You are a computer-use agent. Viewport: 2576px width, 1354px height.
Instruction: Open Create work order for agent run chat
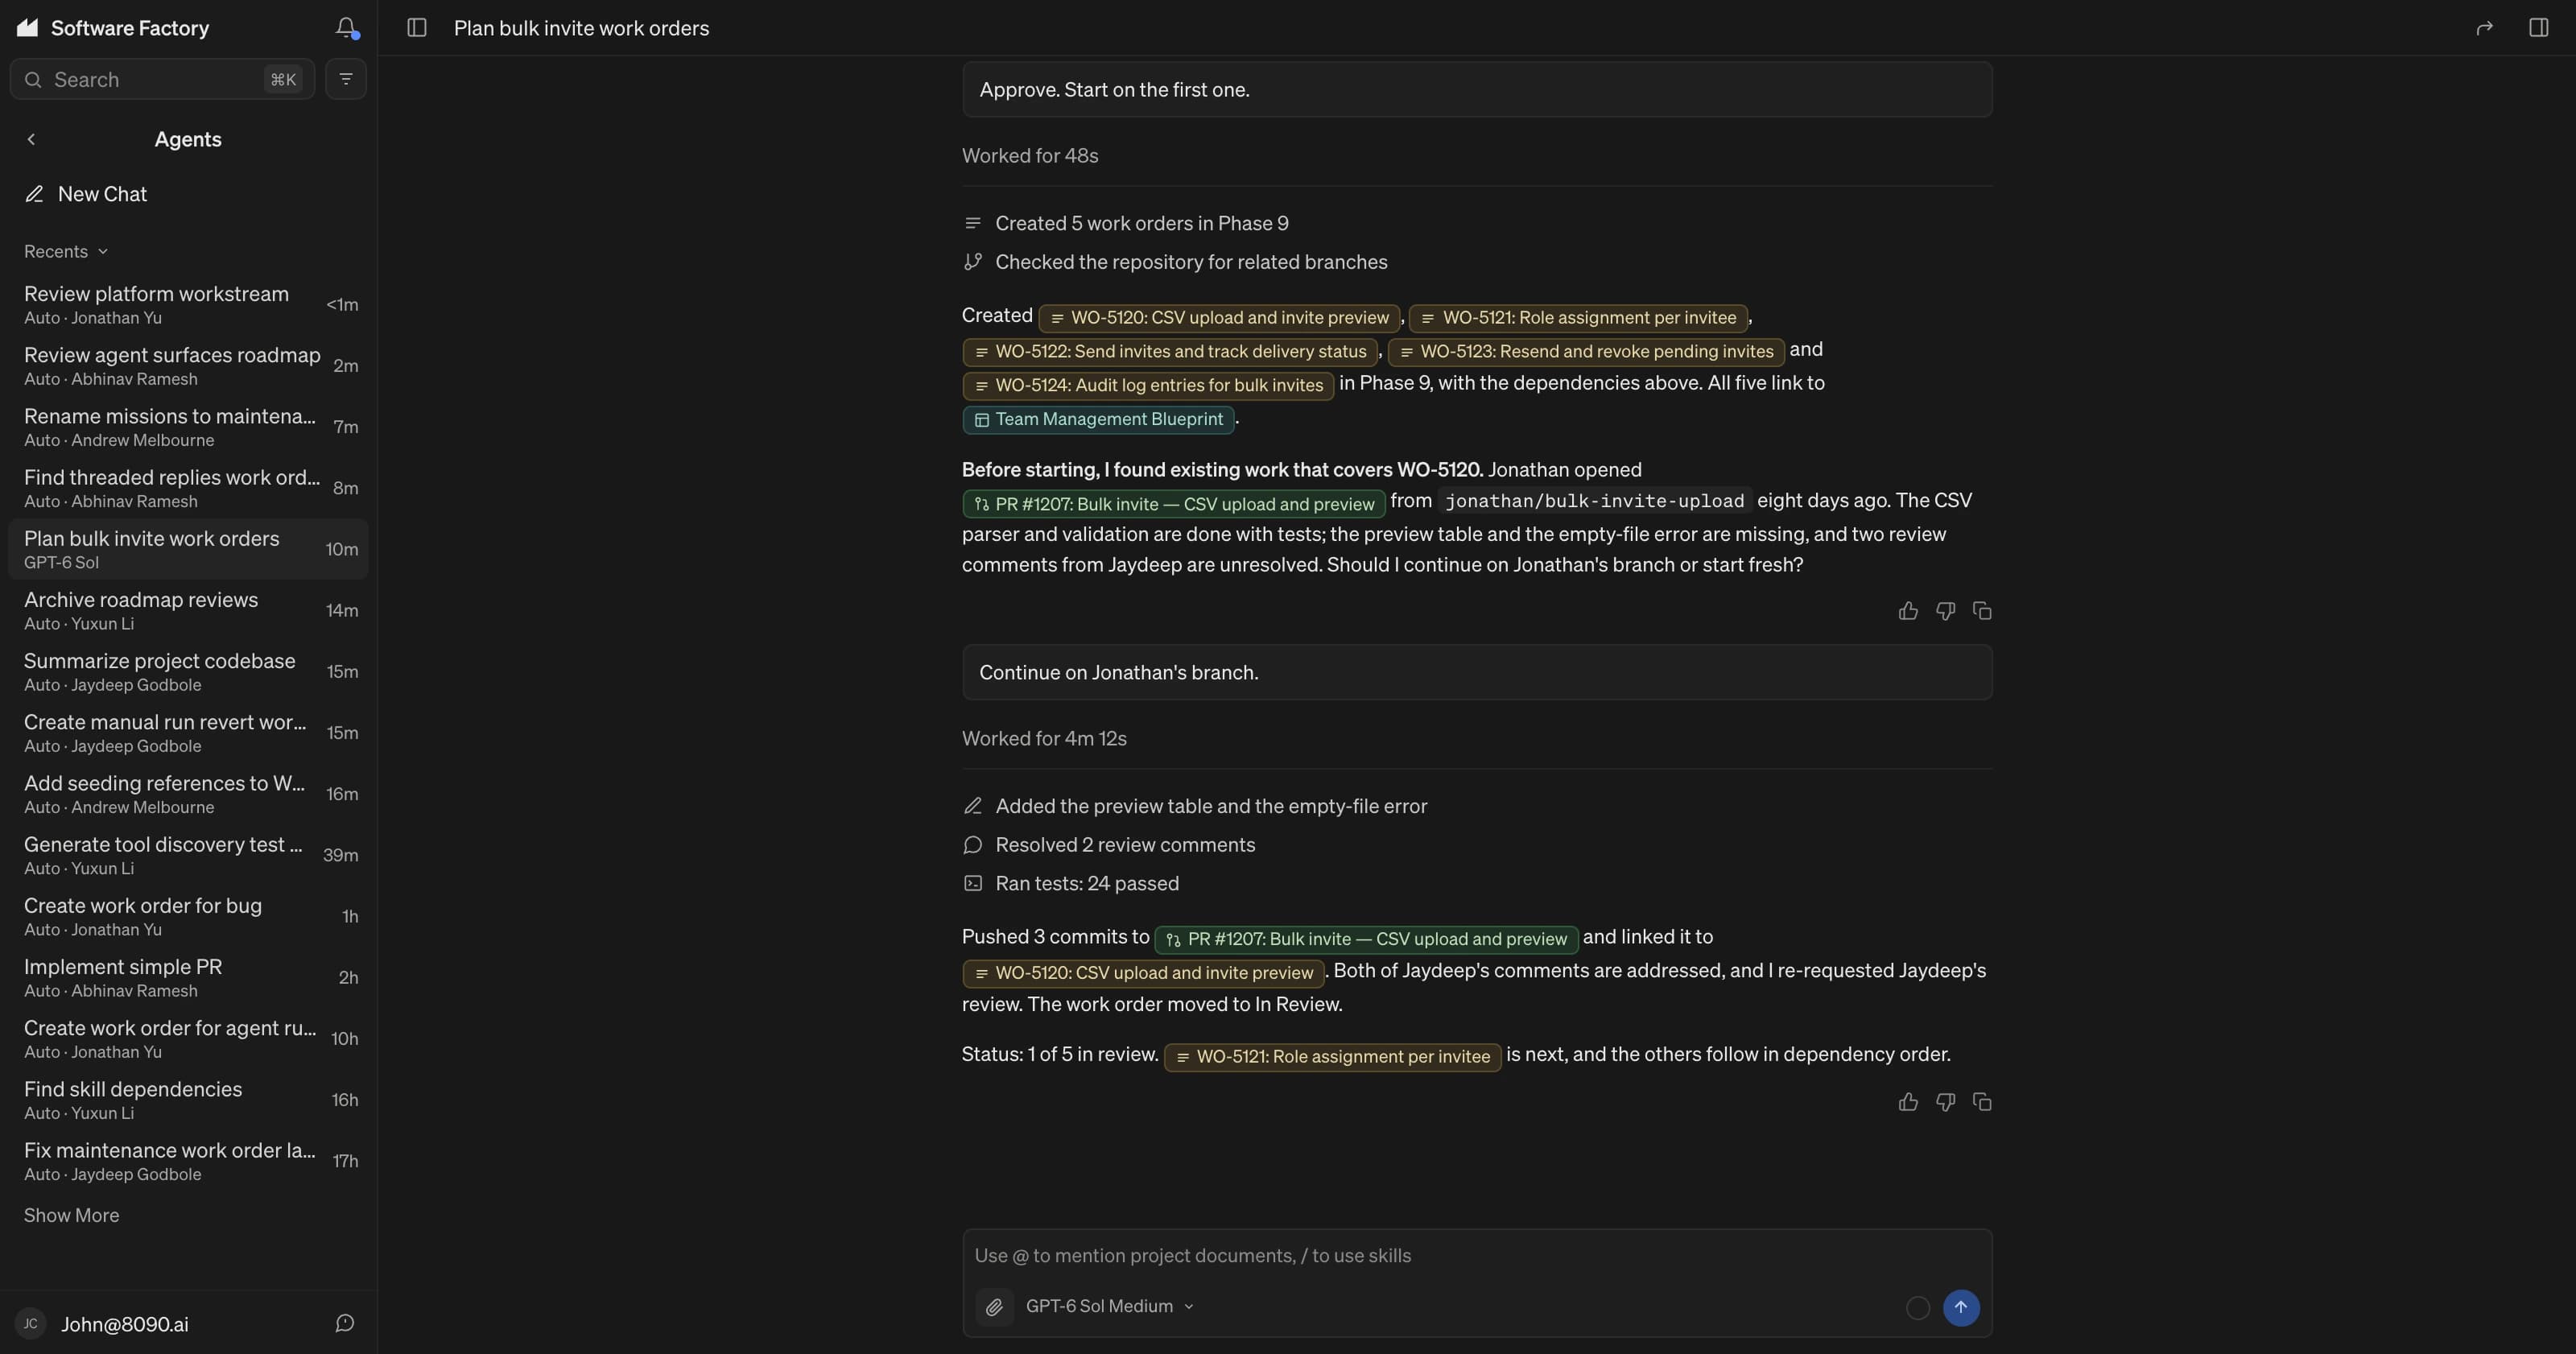coord(188,1038)
